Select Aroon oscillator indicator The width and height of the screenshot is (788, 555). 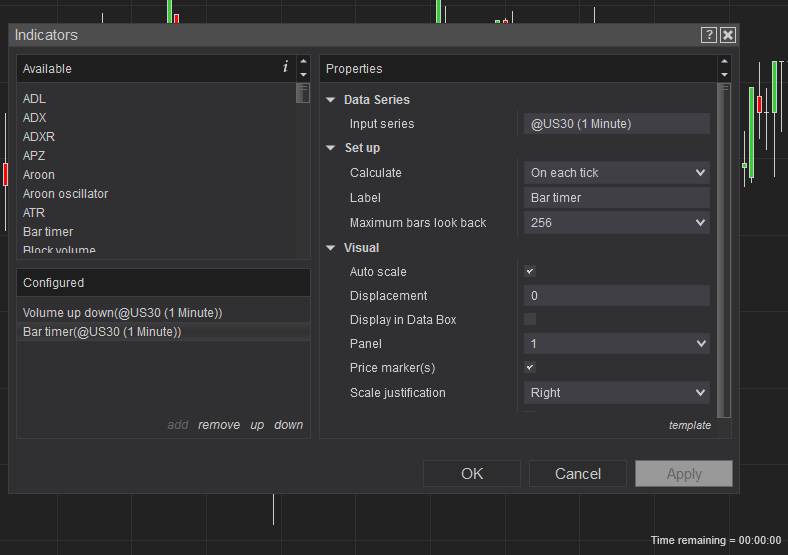(65, 194)
